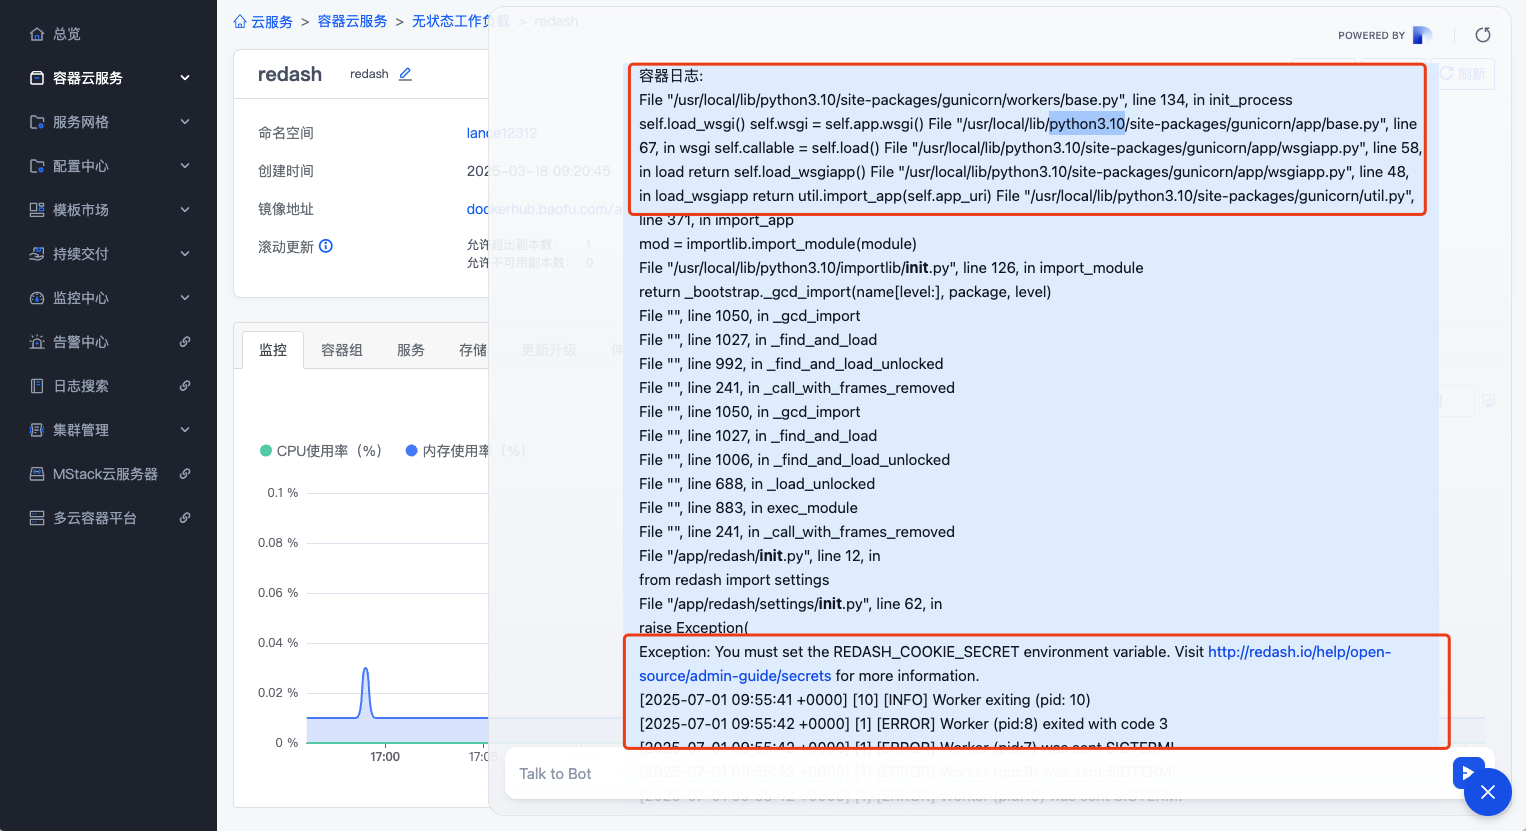The image size is (1526, 831).
Task: Click the 容器云服务 sidebar icon
Action: (x=37, y=78)
